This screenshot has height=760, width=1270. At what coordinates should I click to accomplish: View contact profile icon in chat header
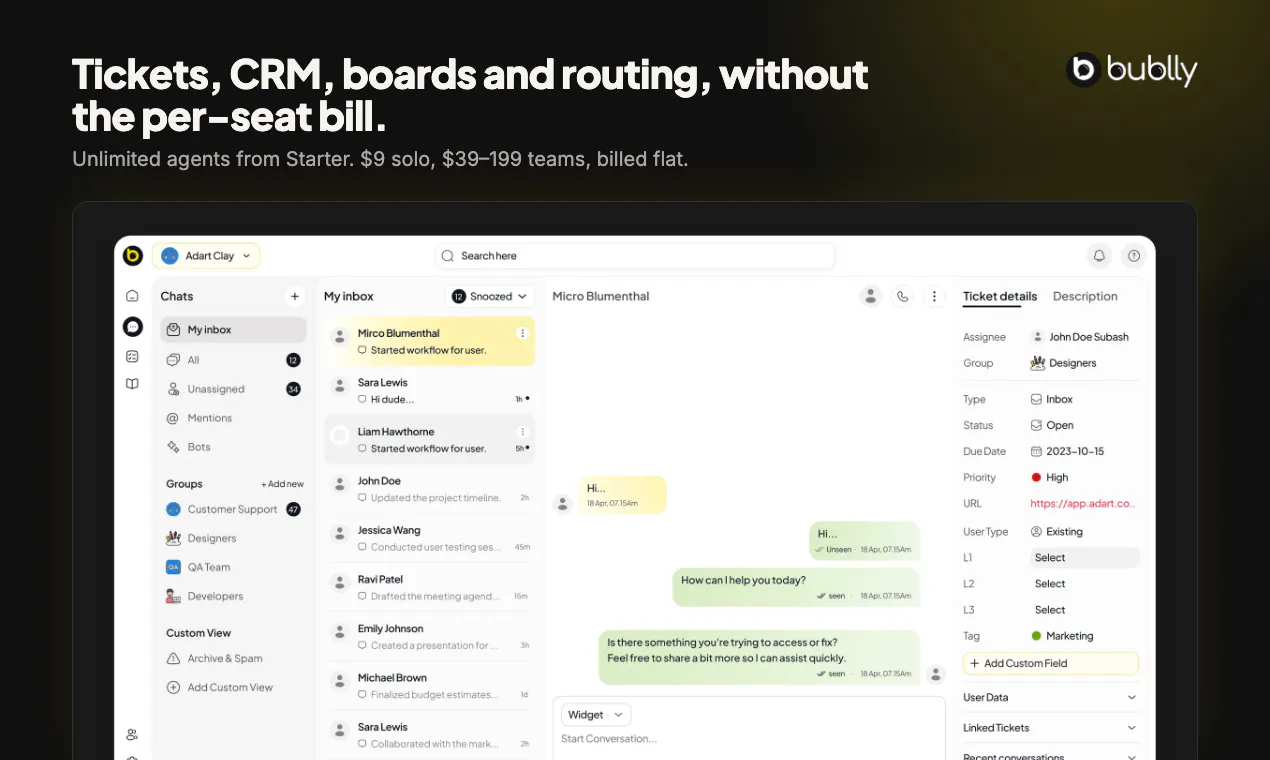[871, 296]
